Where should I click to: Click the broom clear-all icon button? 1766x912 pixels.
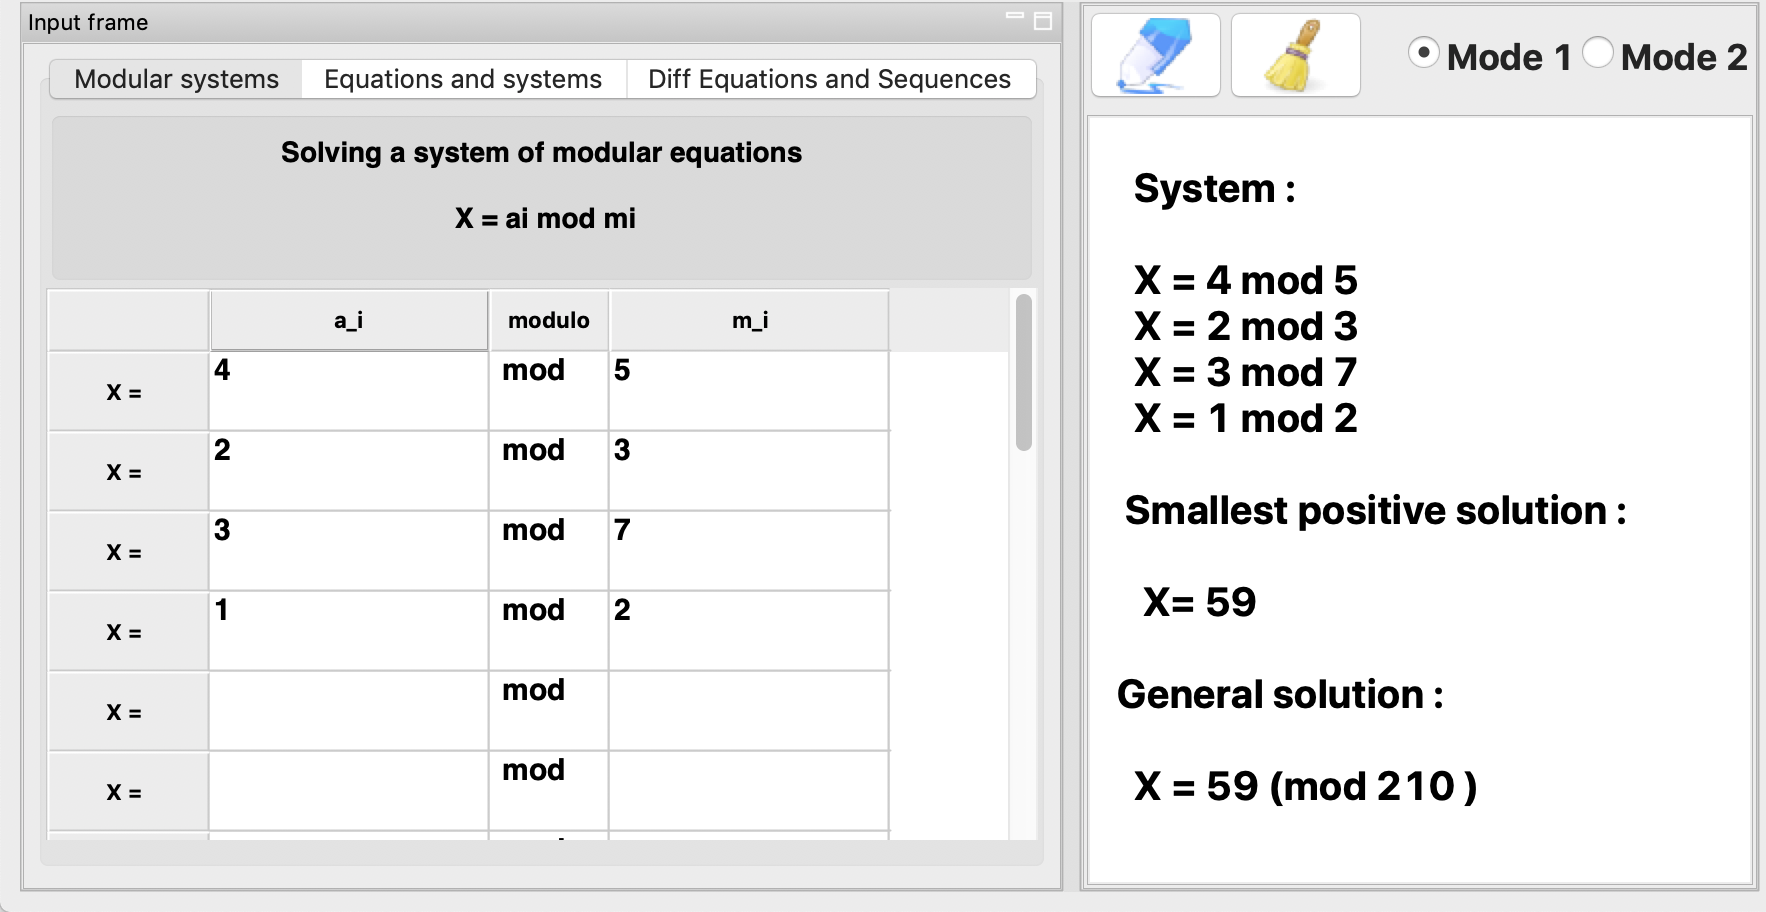1295,55
